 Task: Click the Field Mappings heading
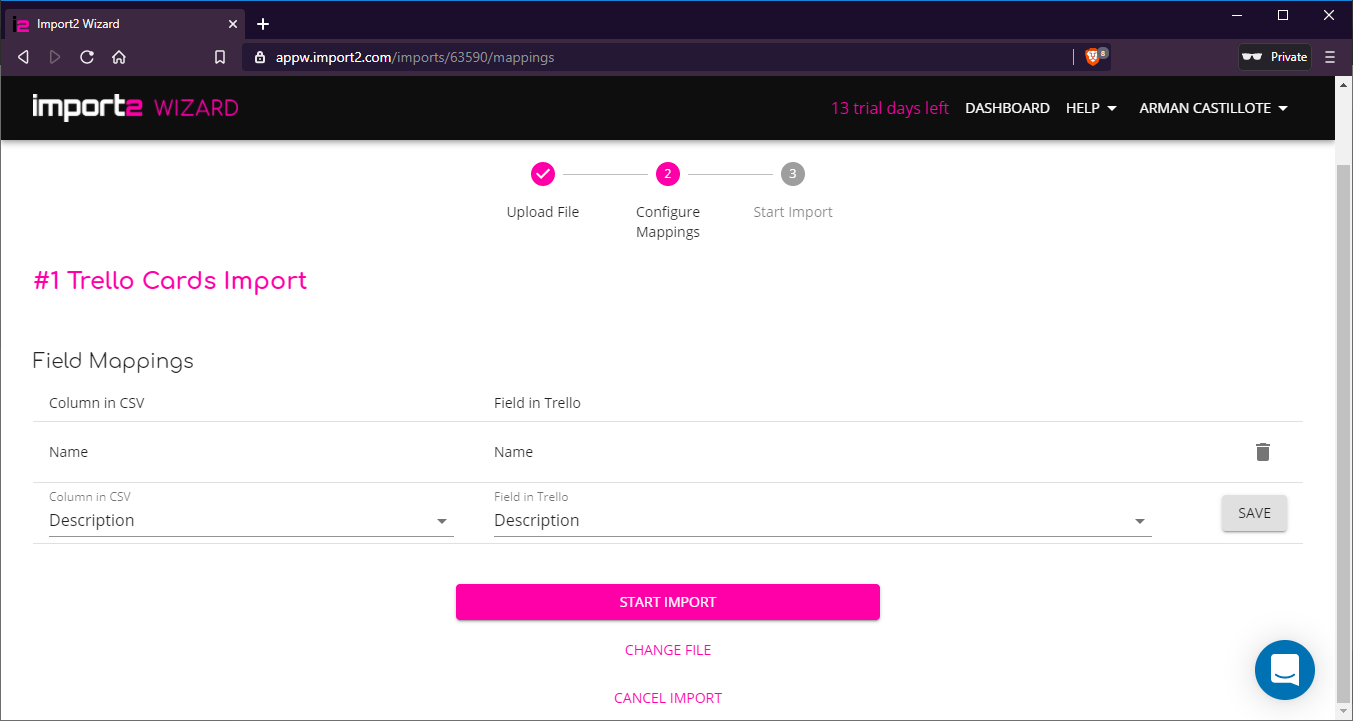(113, 361)
